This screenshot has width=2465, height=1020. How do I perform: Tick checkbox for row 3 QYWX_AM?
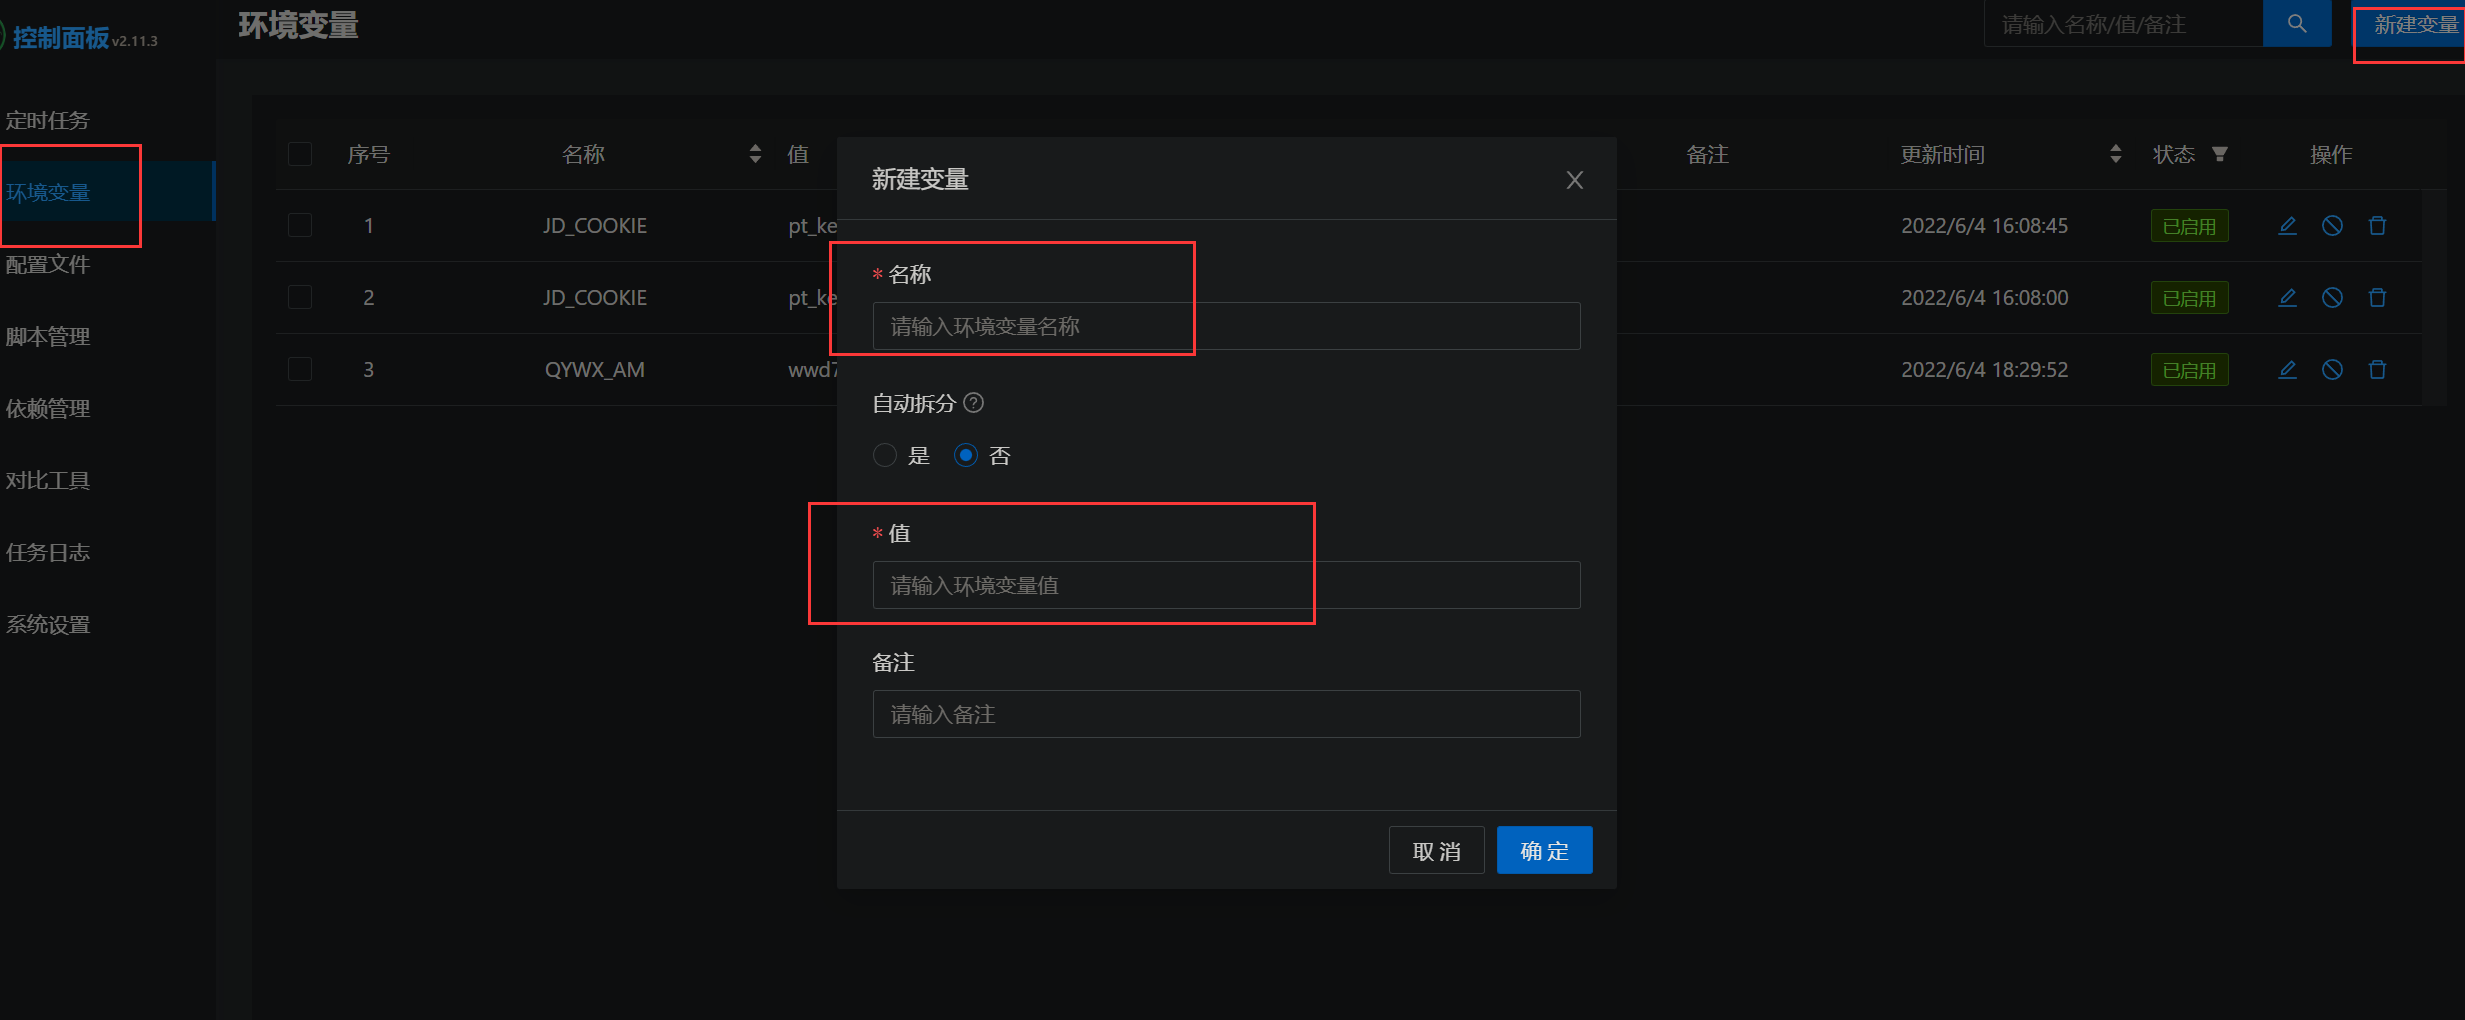tap(300, 370)
